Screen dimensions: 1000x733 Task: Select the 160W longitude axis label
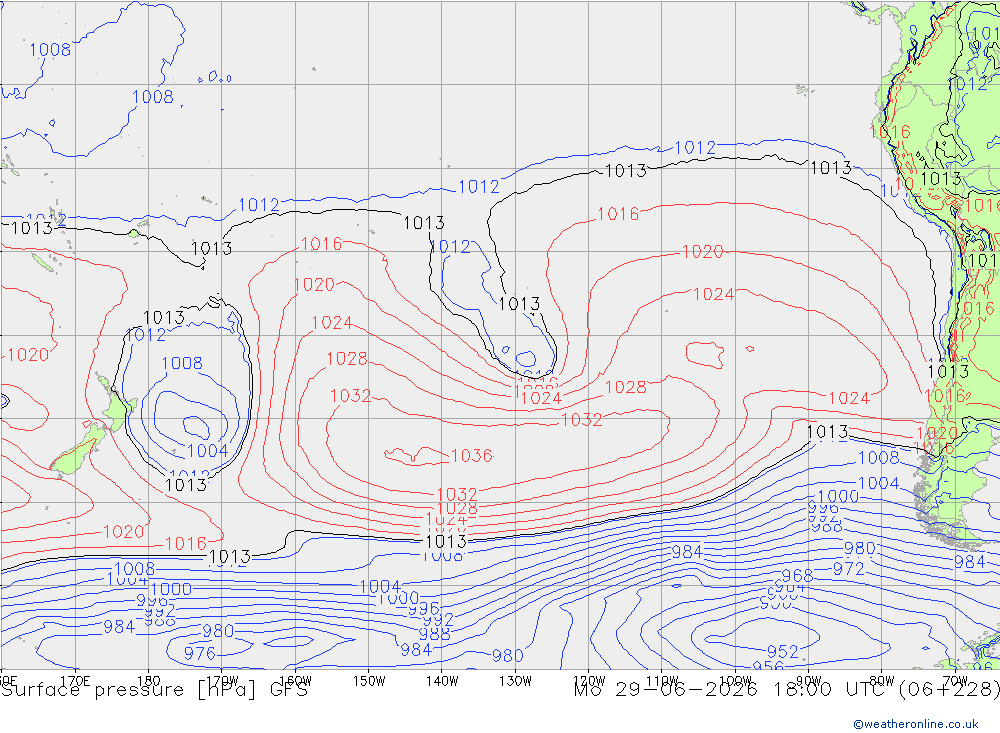pyautogui.click(x=295, y=681)
